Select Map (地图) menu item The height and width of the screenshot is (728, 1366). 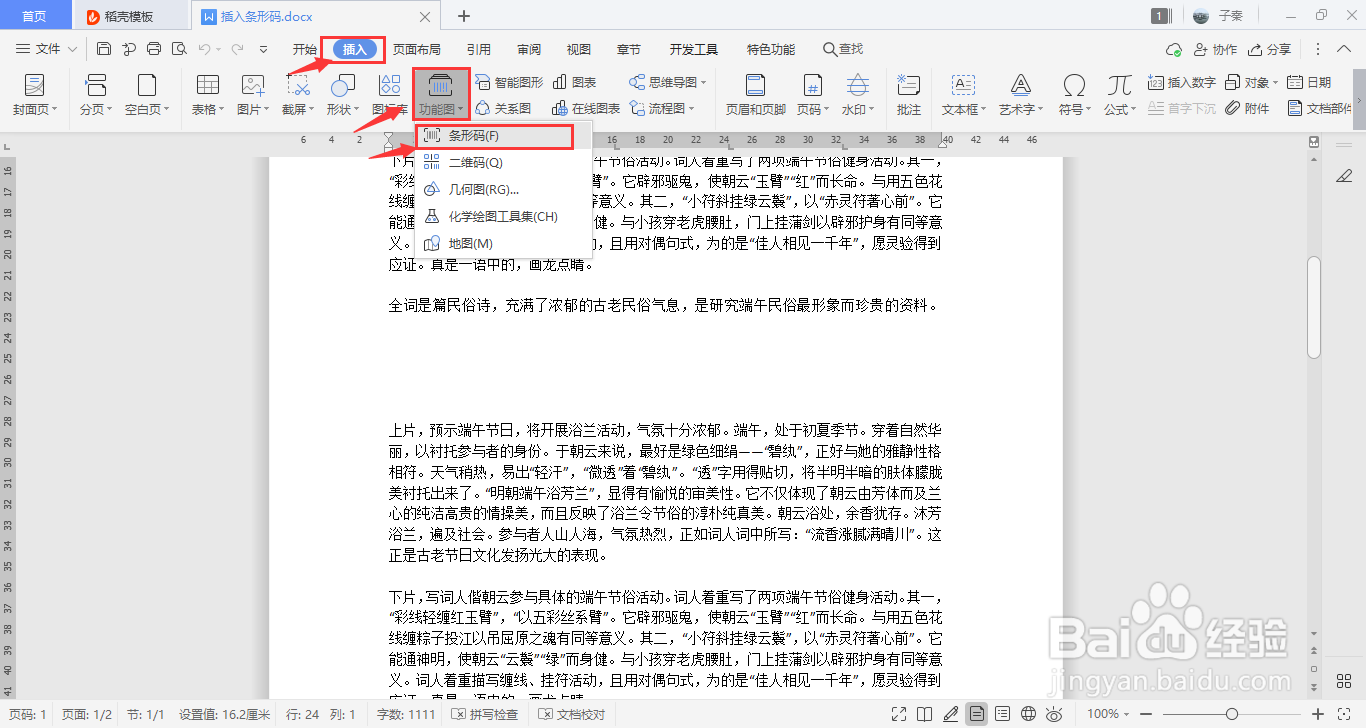coord(503,243)
